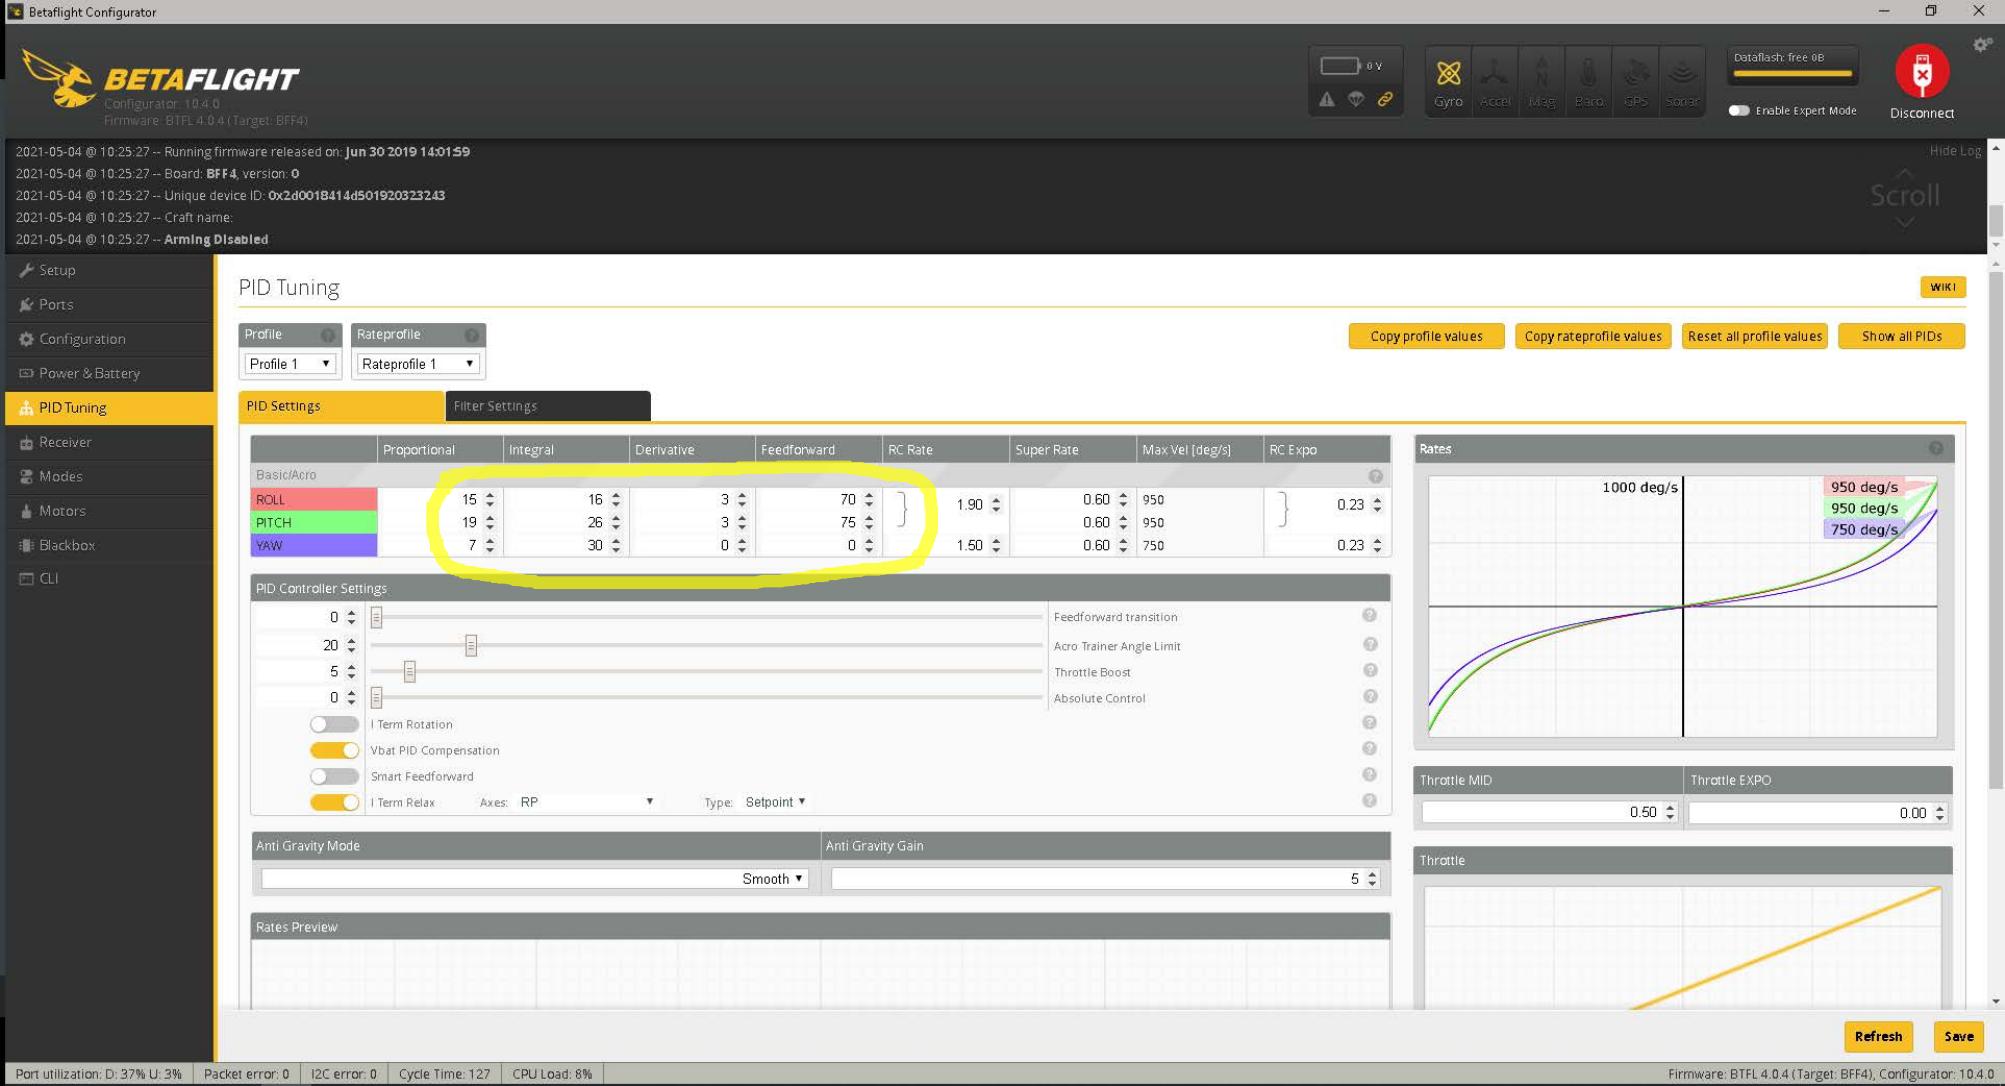Open help for Smart Feedforward
This screenshot has height=1086, width=2005.
tap(1369, 775)
